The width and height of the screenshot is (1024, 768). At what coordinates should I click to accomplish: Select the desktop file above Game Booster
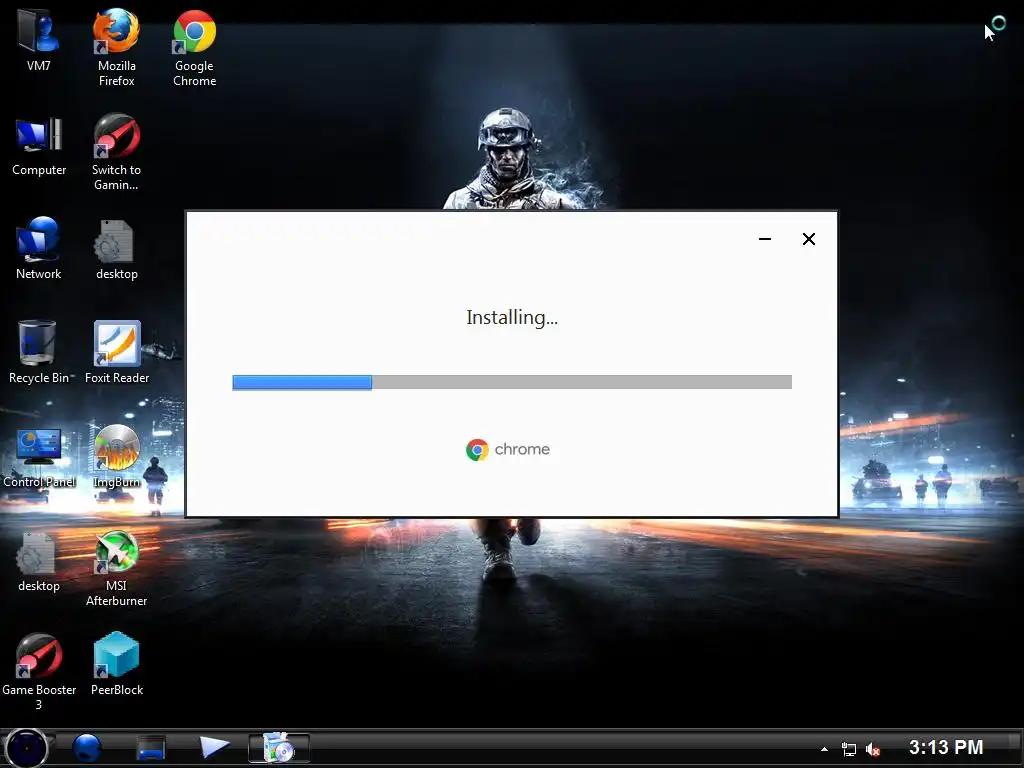[x=39, y=562]
